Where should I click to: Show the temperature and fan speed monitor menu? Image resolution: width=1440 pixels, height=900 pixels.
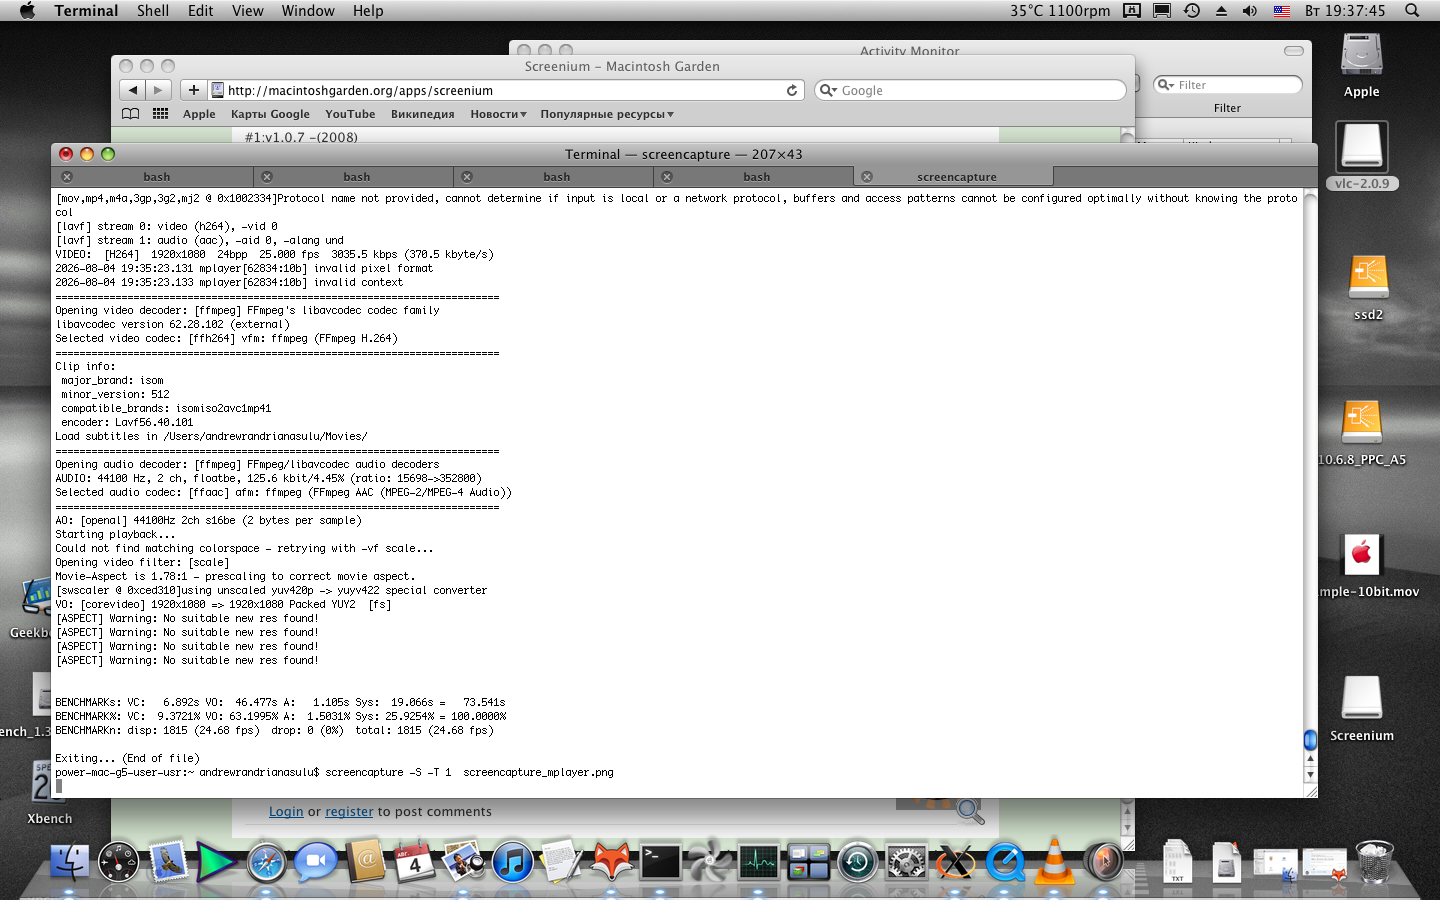tap(1060, 11)
